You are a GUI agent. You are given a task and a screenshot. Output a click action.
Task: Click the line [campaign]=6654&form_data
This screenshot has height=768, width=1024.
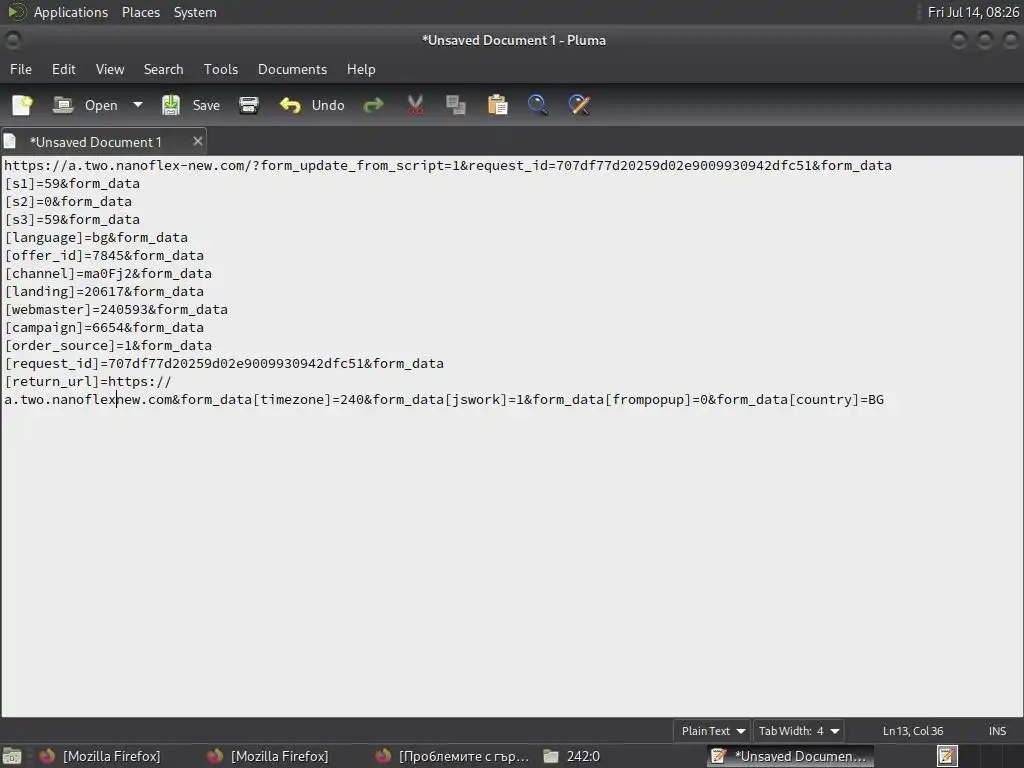point(104,327)
